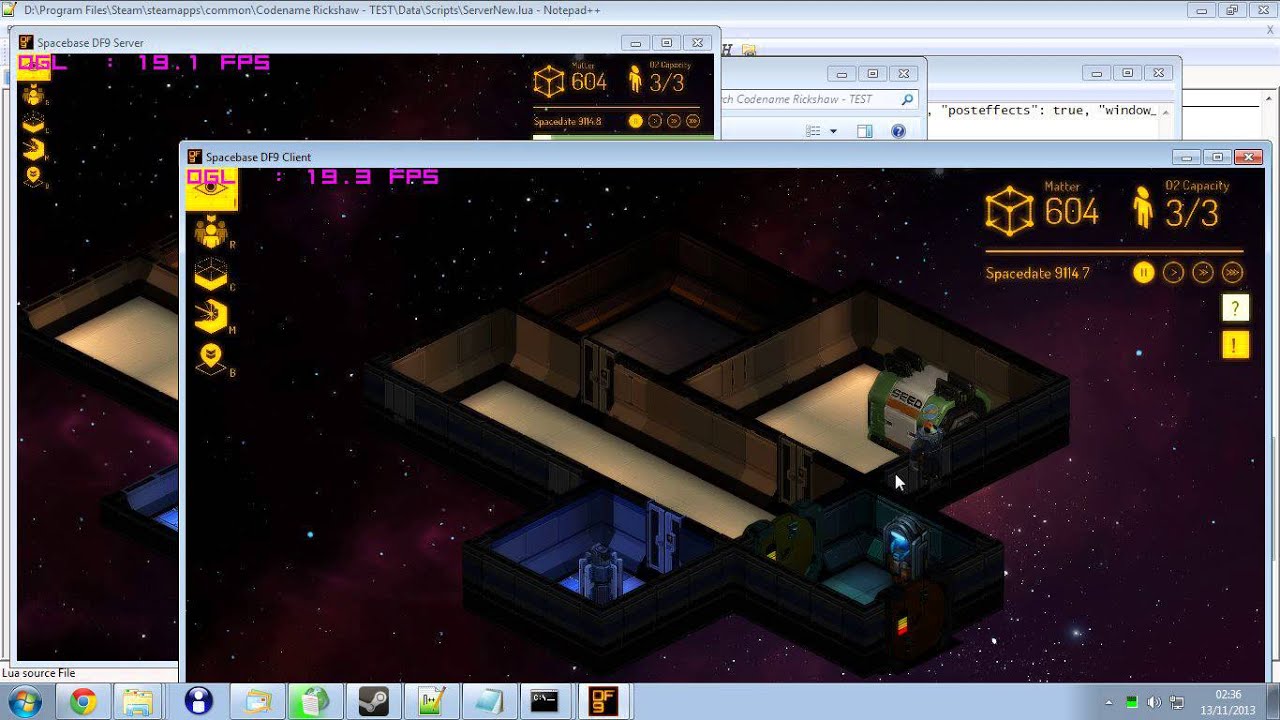The height and width of the screenshot is (720, 1280).
Task: Click the Spacedate 9114.7 readout in Client
Action: [x=1038, y=273]
